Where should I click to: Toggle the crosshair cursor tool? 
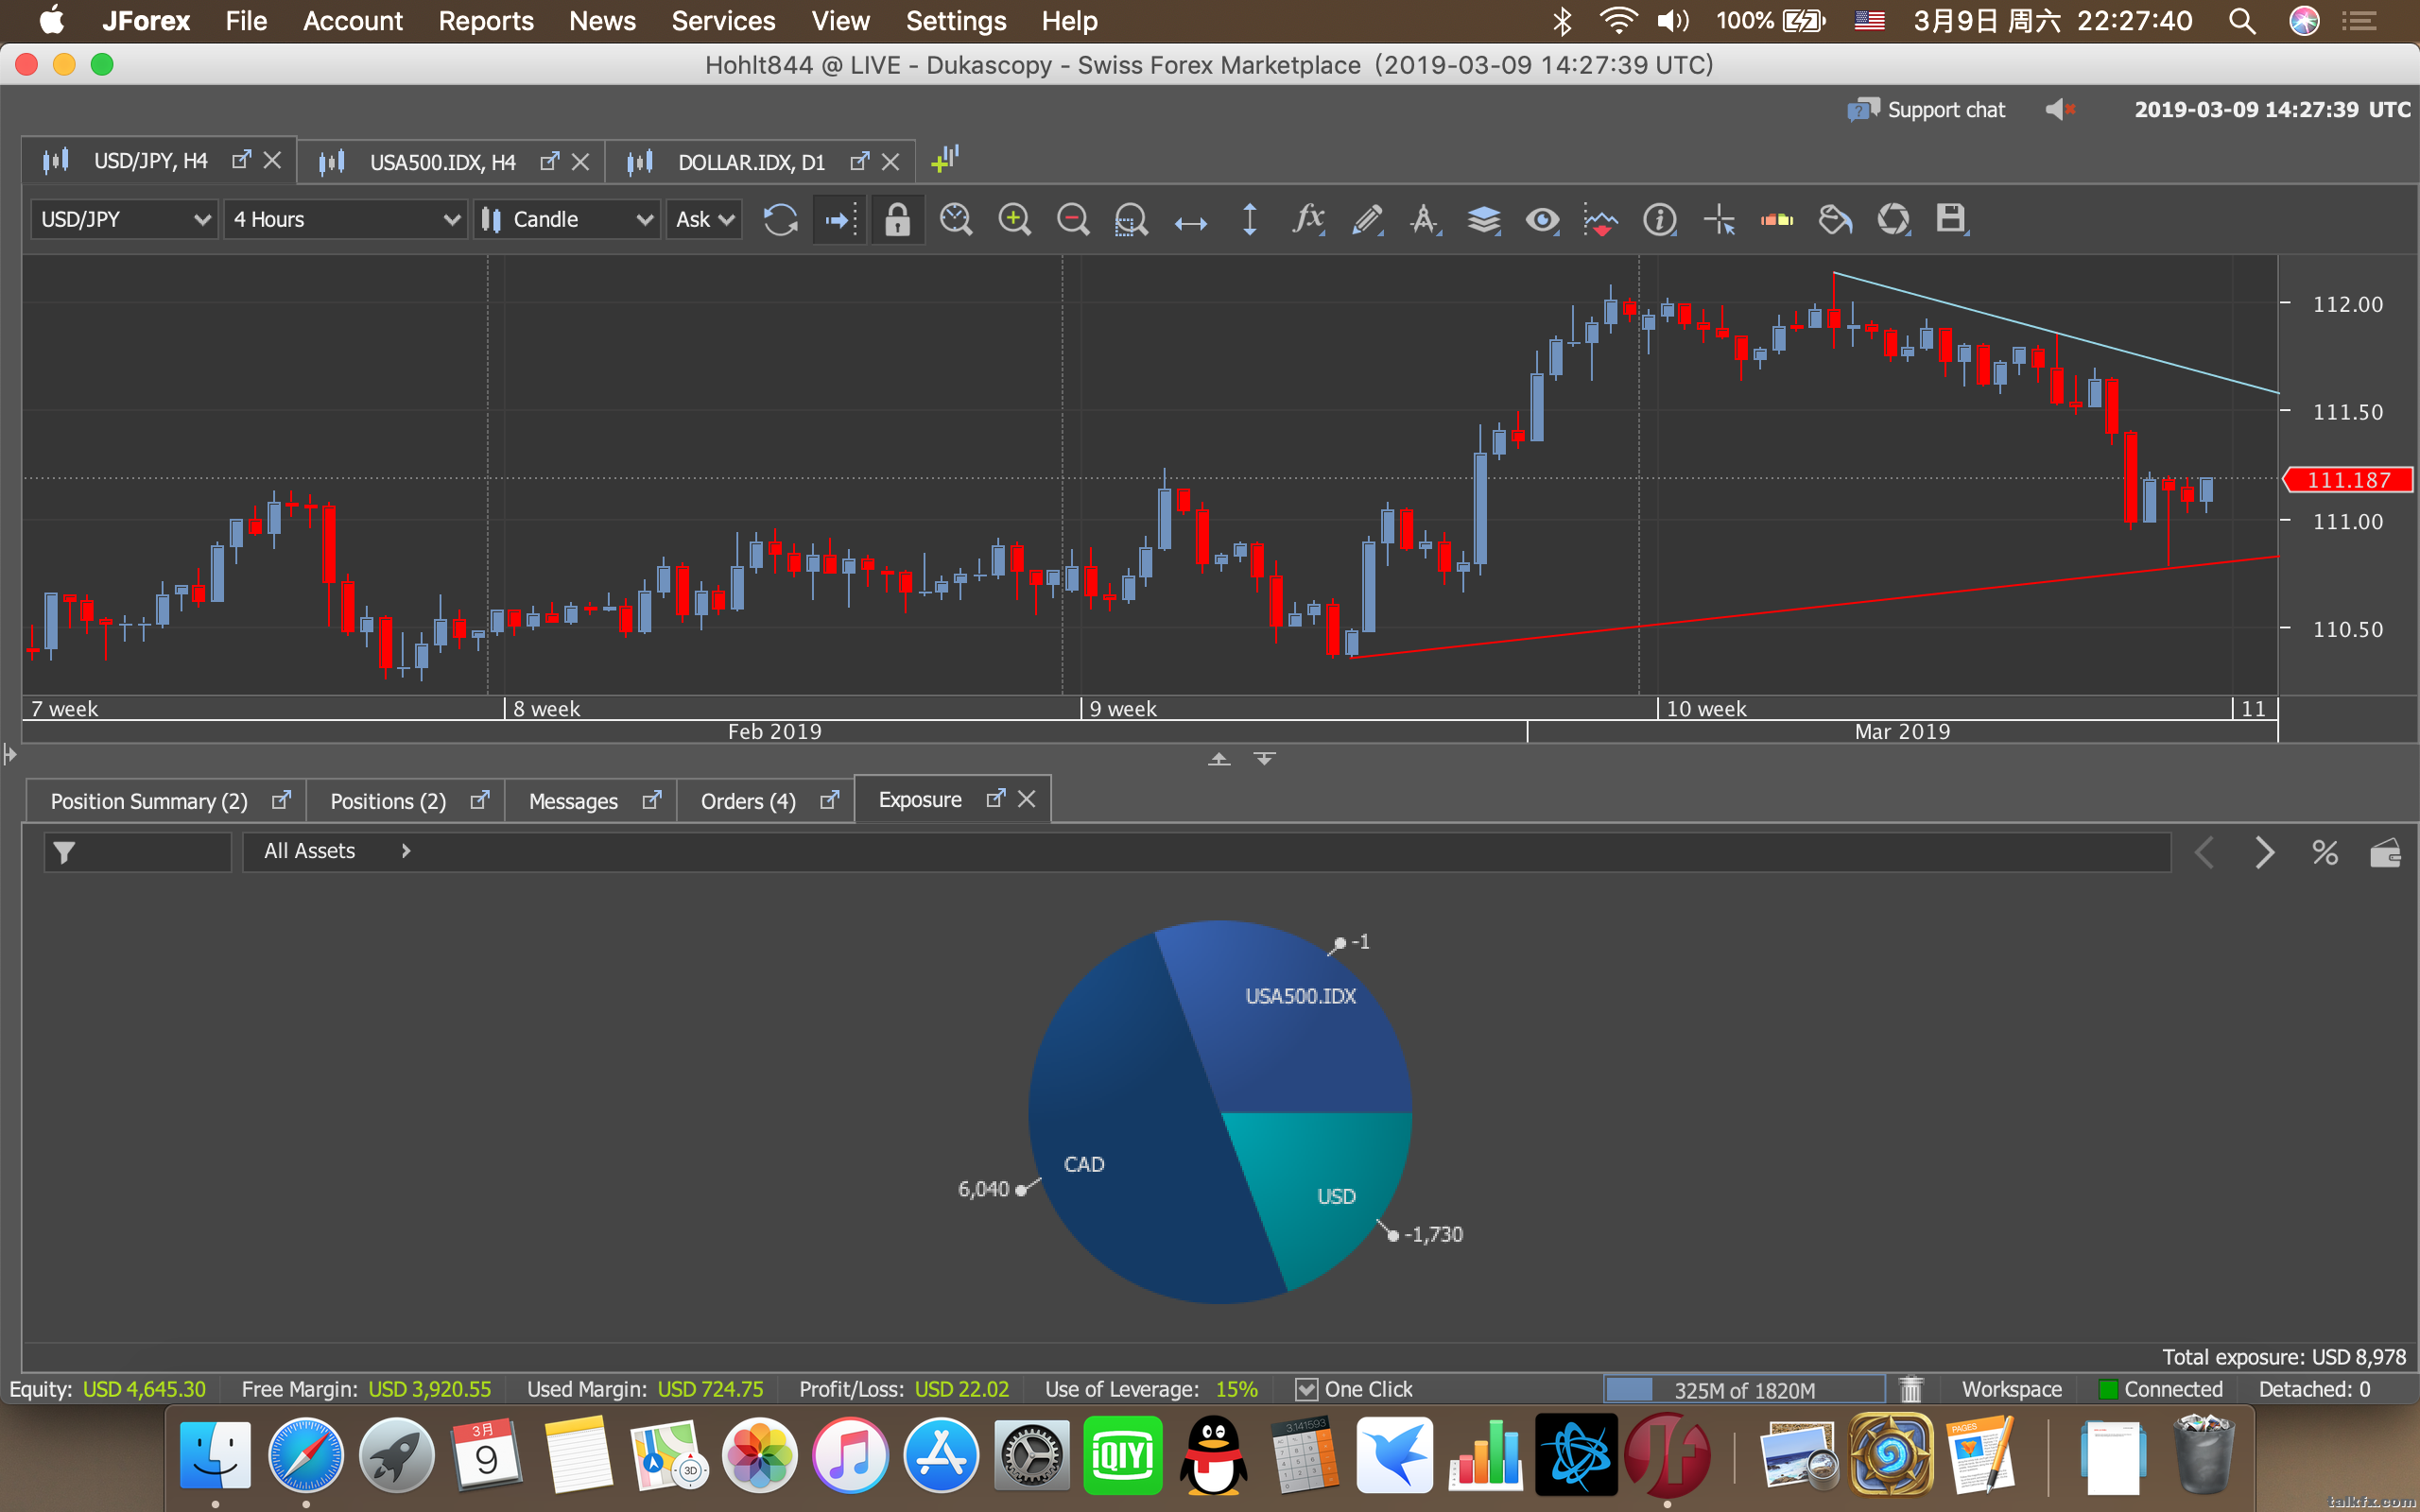click(1719, 220)
